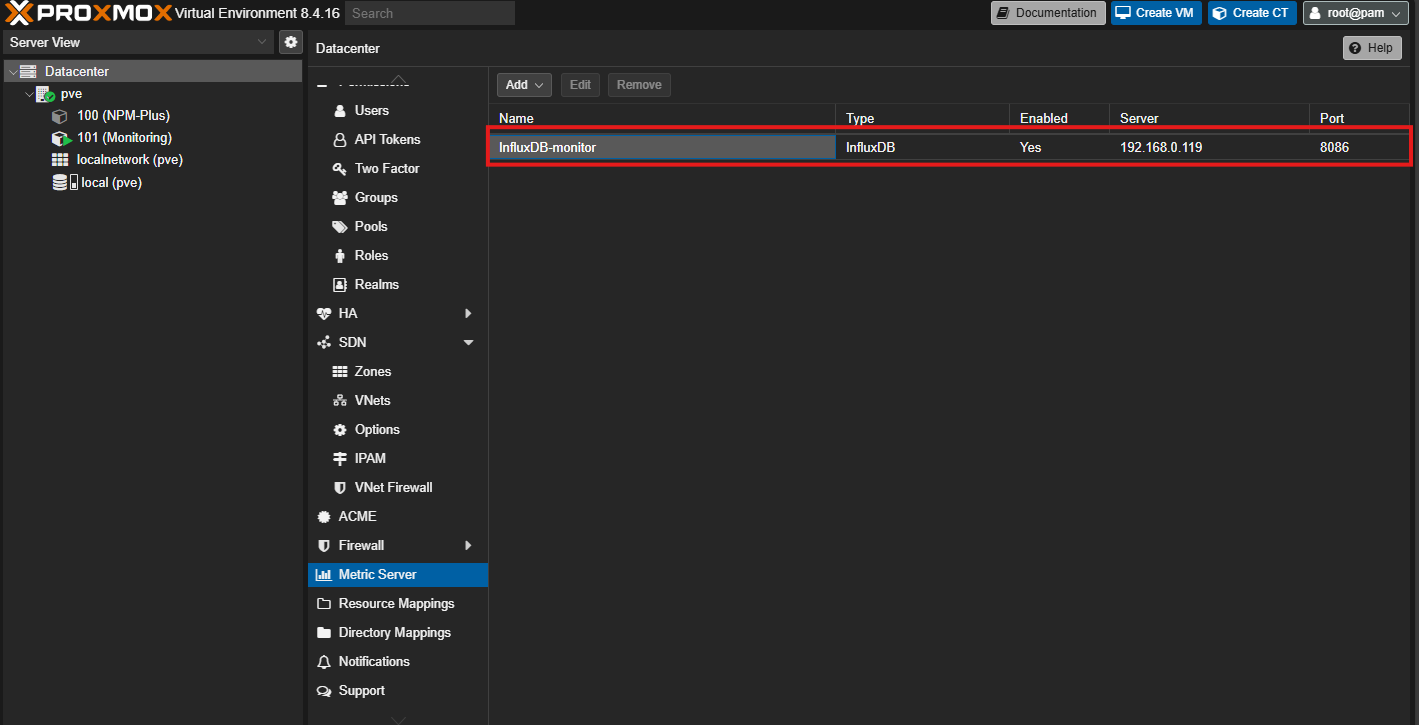Focus the Search input field
This screenshot has height=725, width=1419.
click(430, 13)
